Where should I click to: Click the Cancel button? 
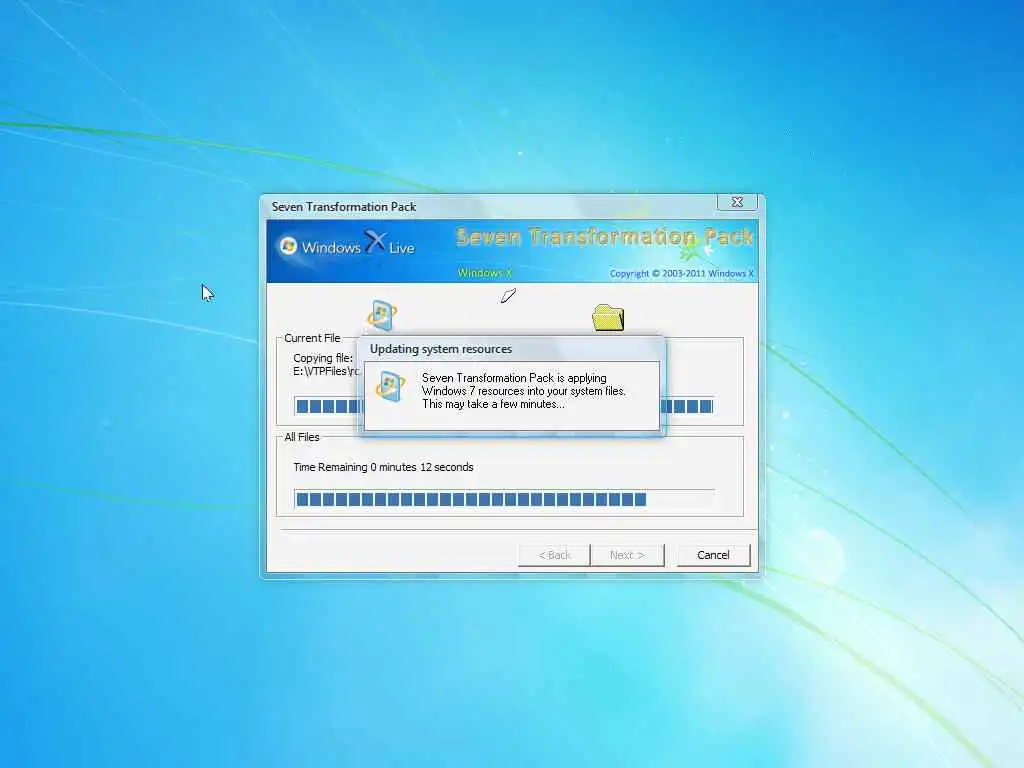713,555
